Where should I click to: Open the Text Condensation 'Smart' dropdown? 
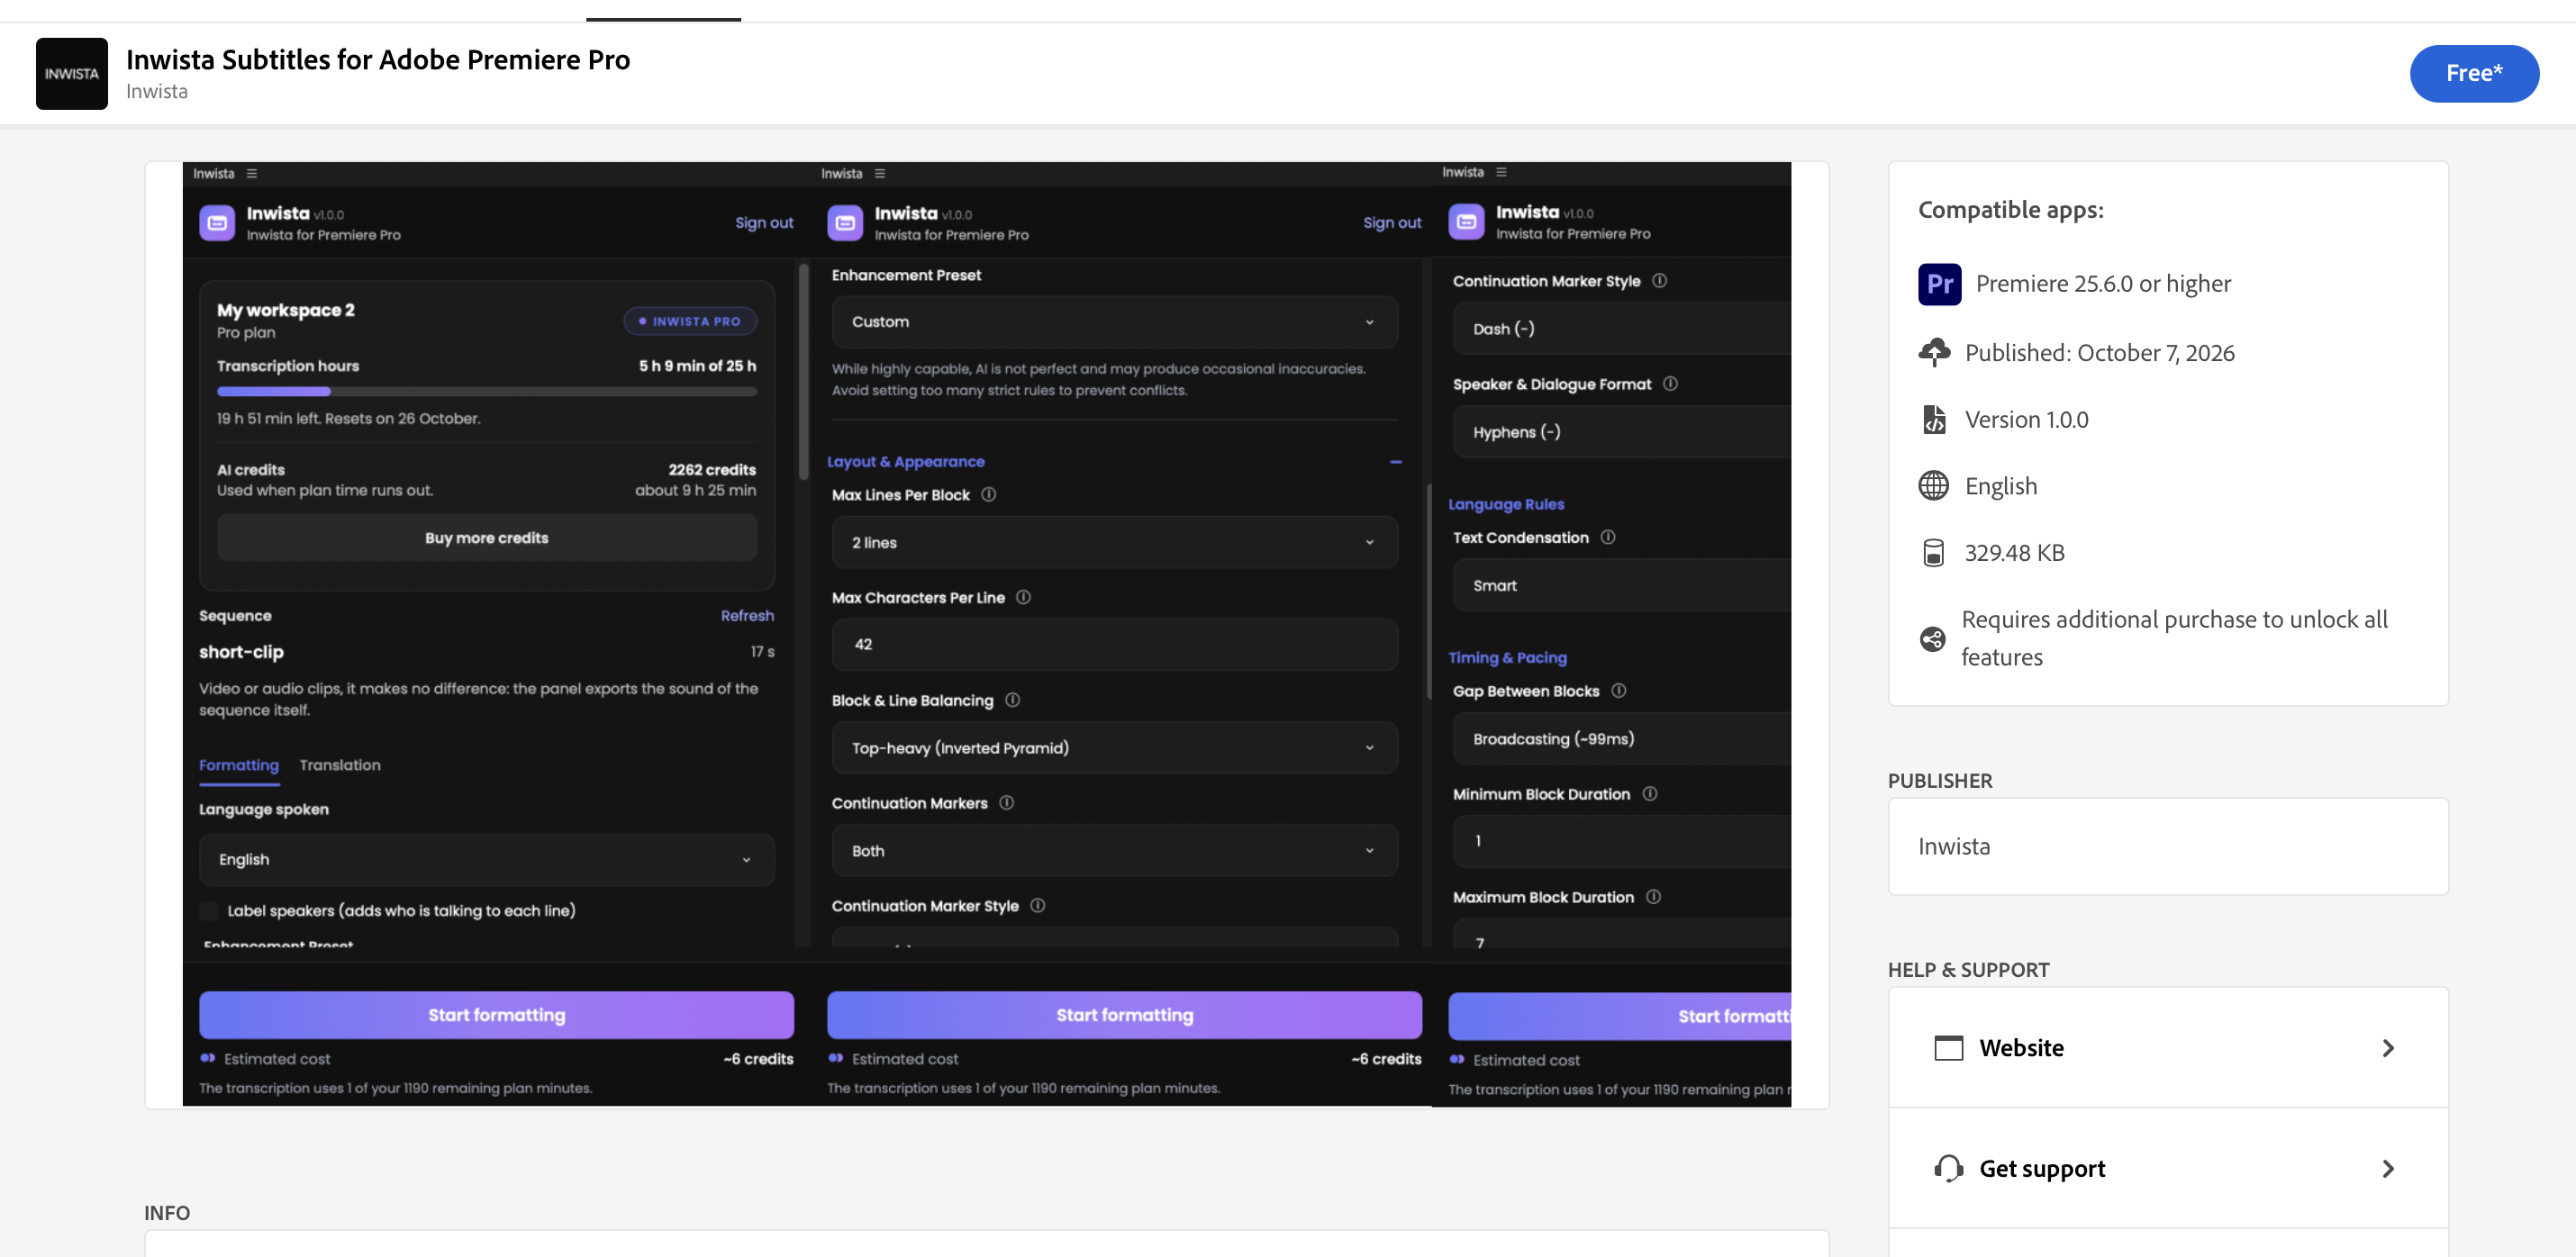[1621, 586]
